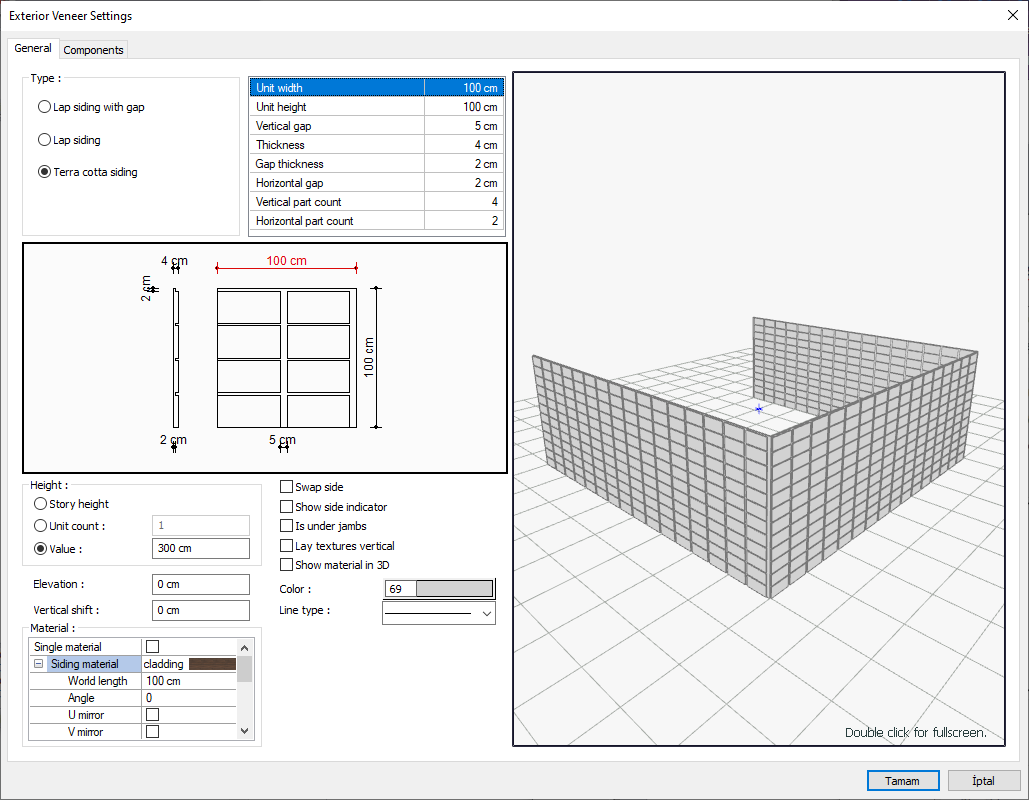1029x800 pixels.
Task: Tick the U mirror checkbox
Action: 153,715
